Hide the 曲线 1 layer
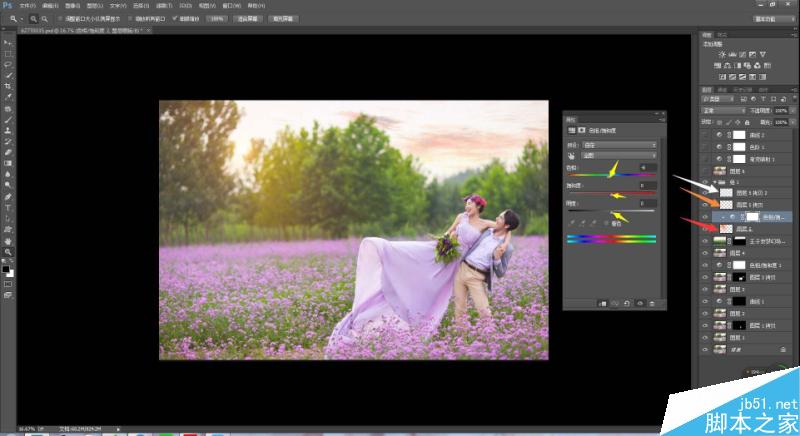This screenshot has height=436, width=800. point(705,301)
